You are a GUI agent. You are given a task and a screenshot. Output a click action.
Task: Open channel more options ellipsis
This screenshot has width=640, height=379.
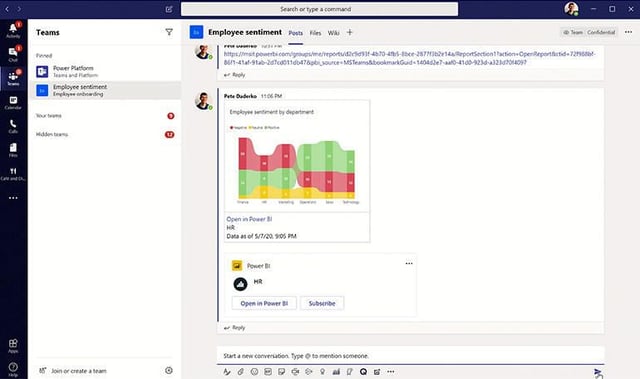point(629,32)
